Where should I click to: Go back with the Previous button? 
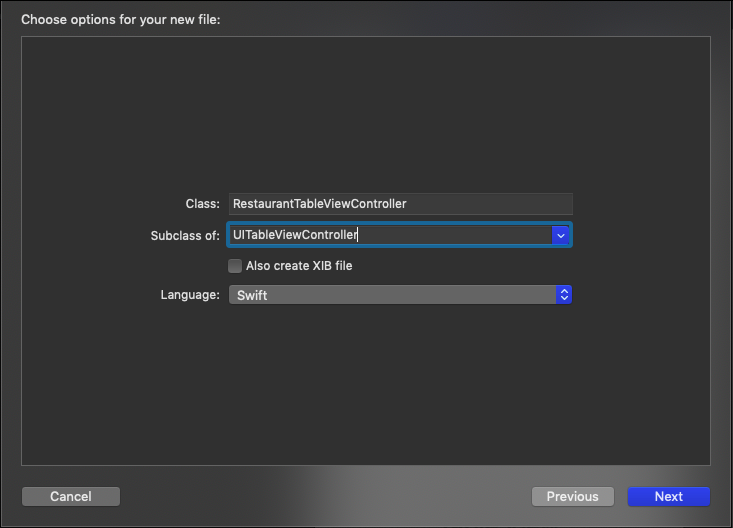tap(572, 496)
